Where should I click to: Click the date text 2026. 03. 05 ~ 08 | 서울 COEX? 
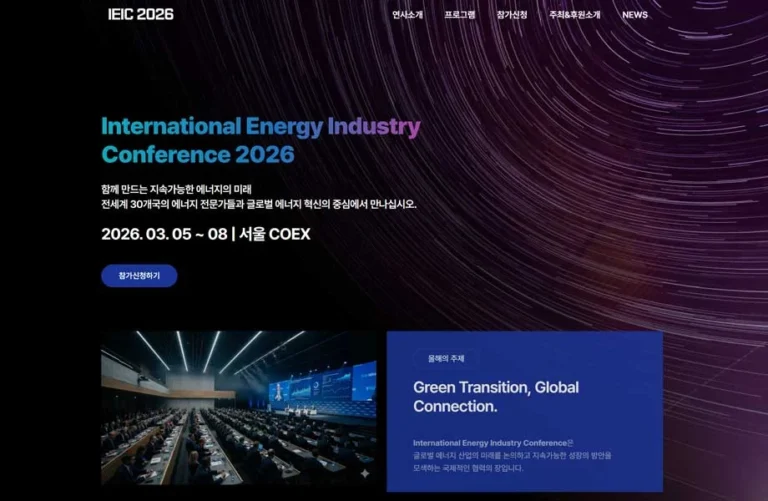click(x=206, y=234)
